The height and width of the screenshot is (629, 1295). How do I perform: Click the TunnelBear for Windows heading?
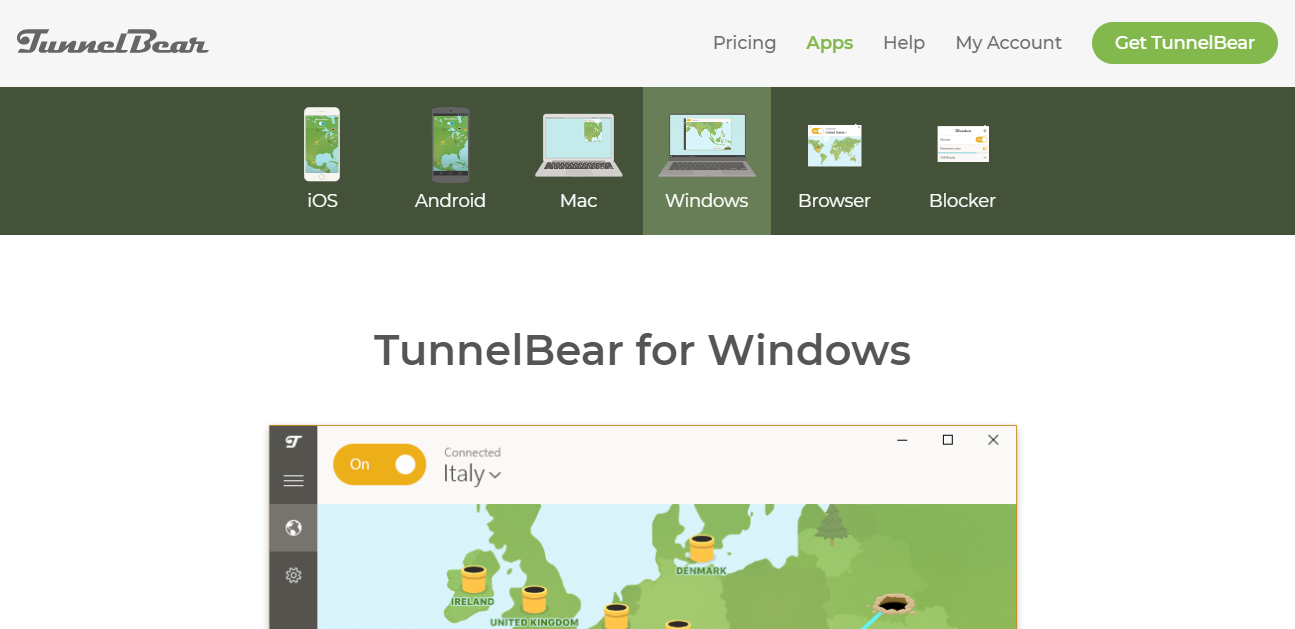642,350
